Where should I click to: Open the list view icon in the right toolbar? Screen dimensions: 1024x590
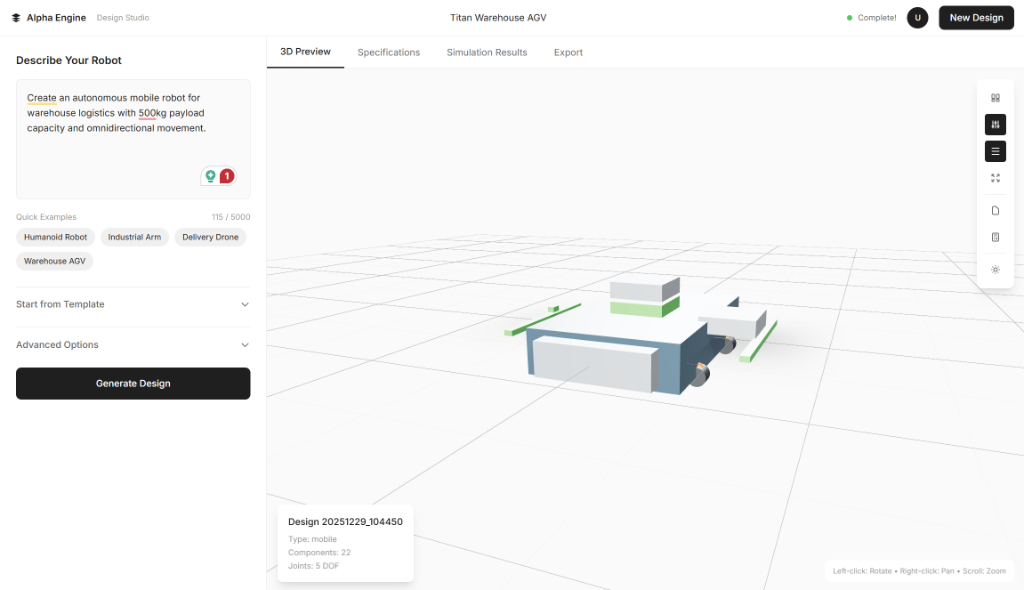pyautogui.click(x=995, y=151)
